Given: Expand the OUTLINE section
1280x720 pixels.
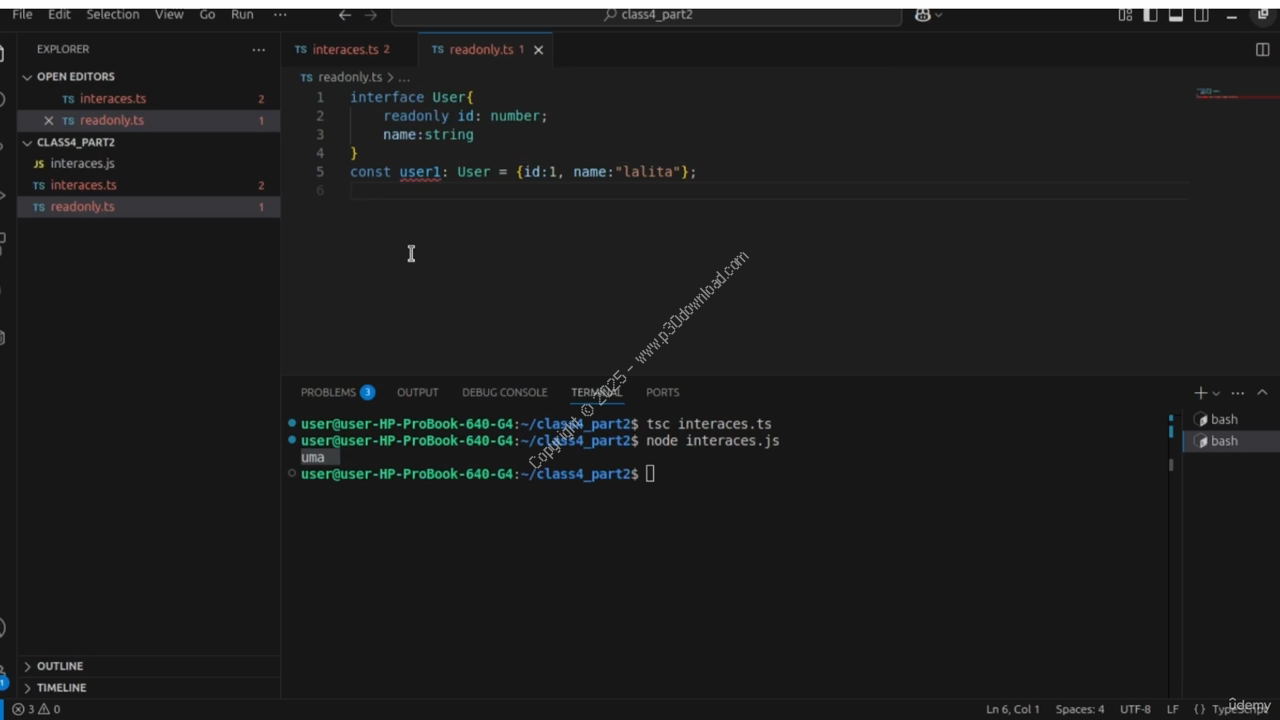Looking at the screenshot, I should (148, 666).
